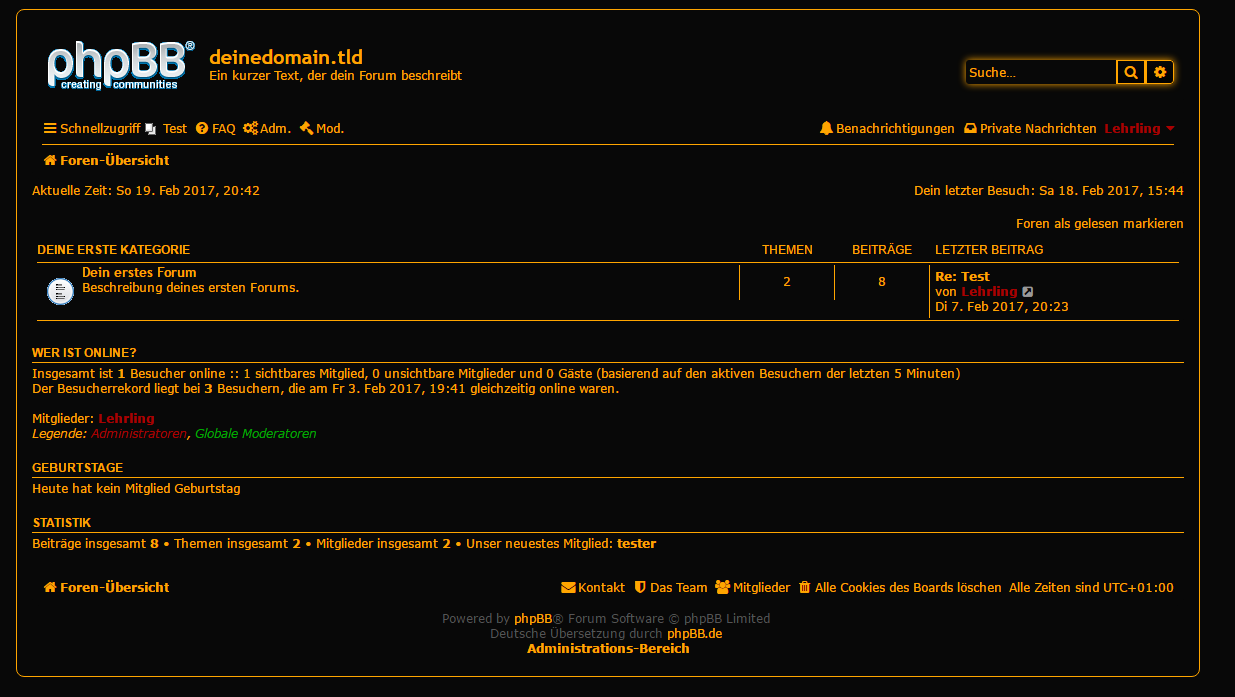Open Mod. moderator control panel
This screenshot has height=697, width=1235.
[x=322, y=129]
